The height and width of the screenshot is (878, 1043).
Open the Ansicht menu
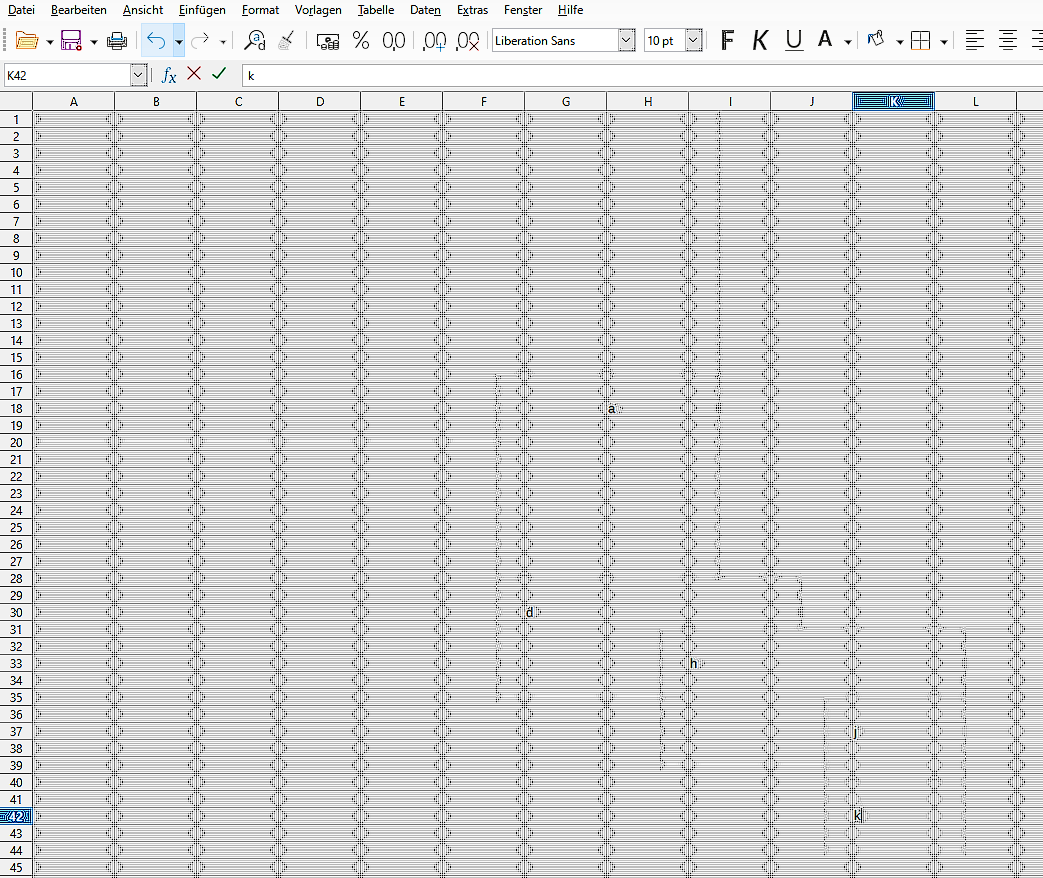pyautogui.click(x=143, y=10)
